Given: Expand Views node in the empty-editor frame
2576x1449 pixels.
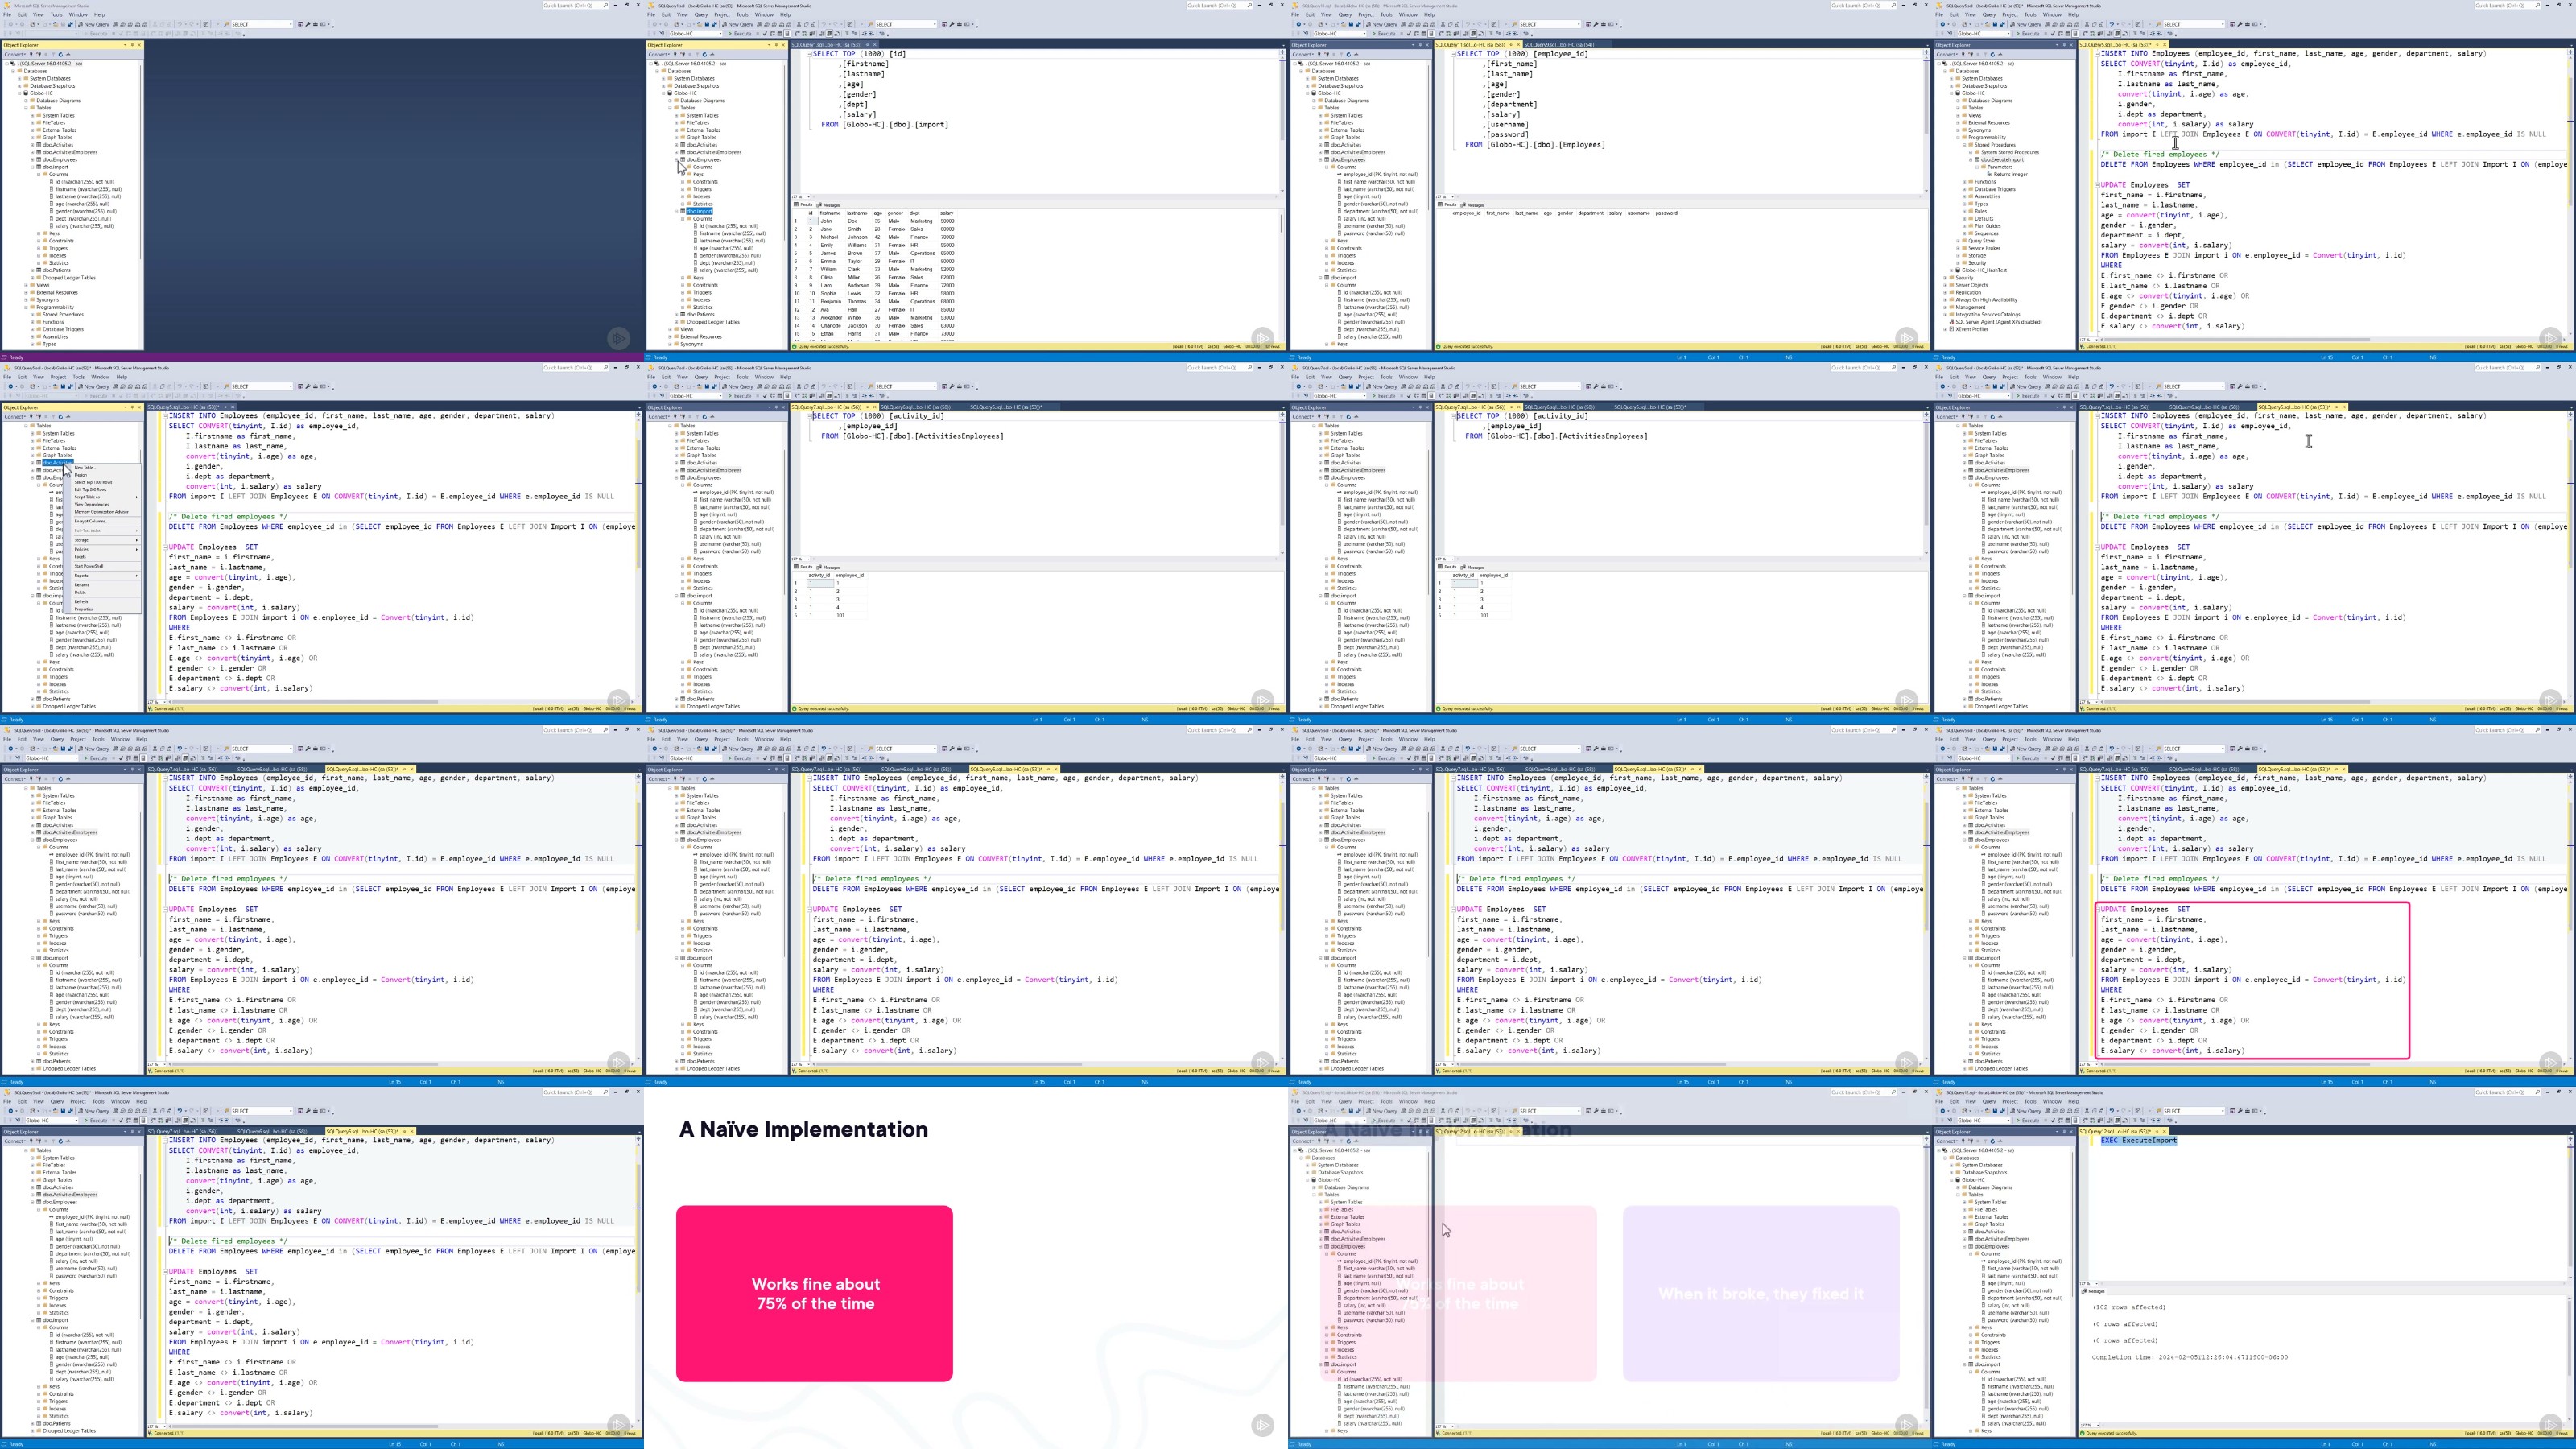Looking at the screenshot, I should [x=26, y=285].
